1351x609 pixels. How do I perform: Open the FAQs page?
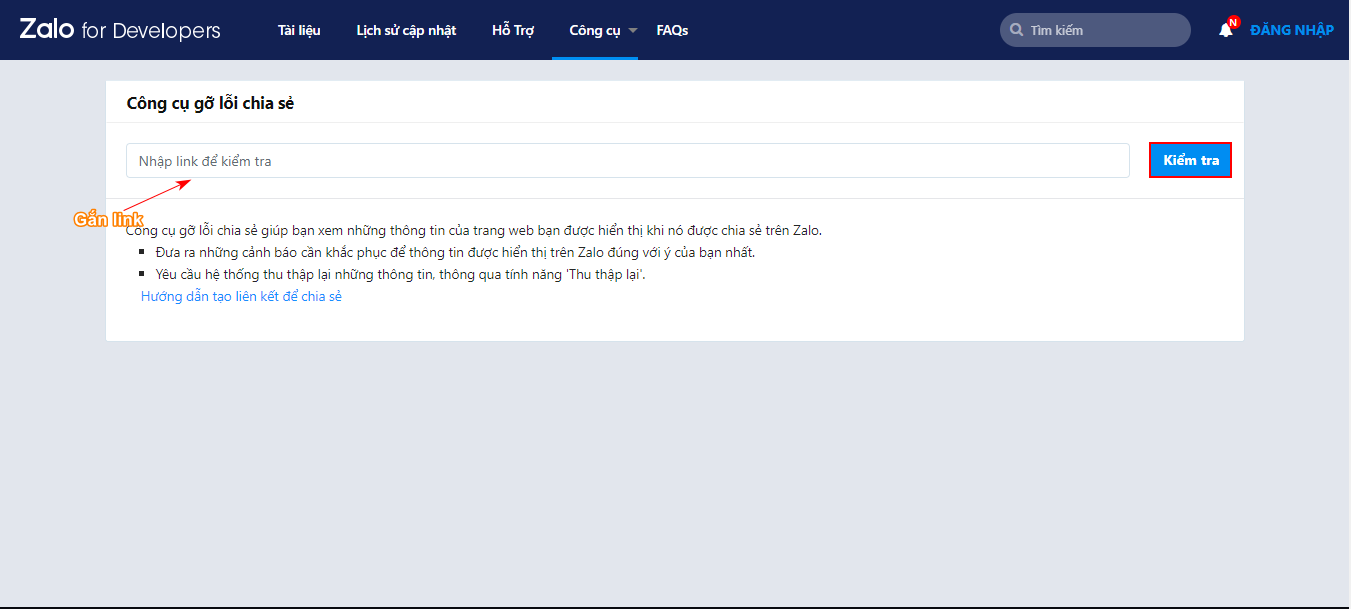point(672,30)
